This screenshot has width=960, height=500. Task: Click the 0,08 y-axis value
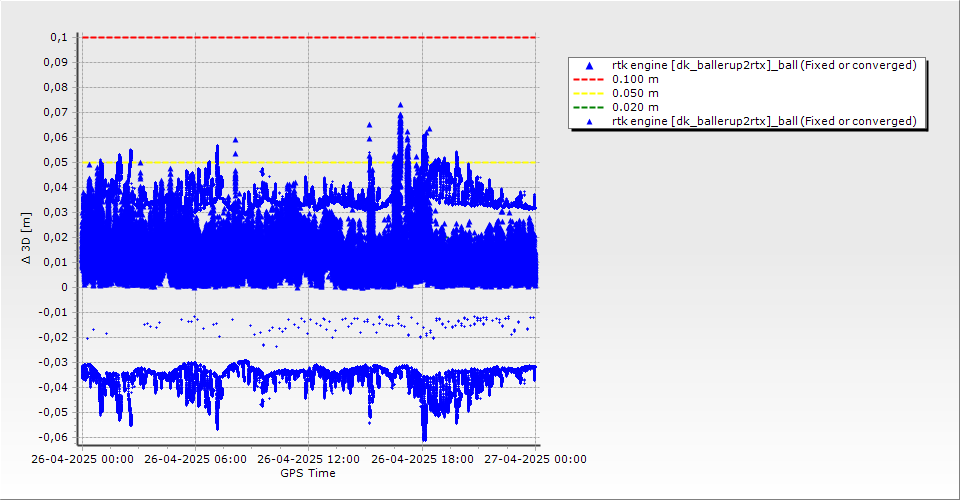[56, 88]
